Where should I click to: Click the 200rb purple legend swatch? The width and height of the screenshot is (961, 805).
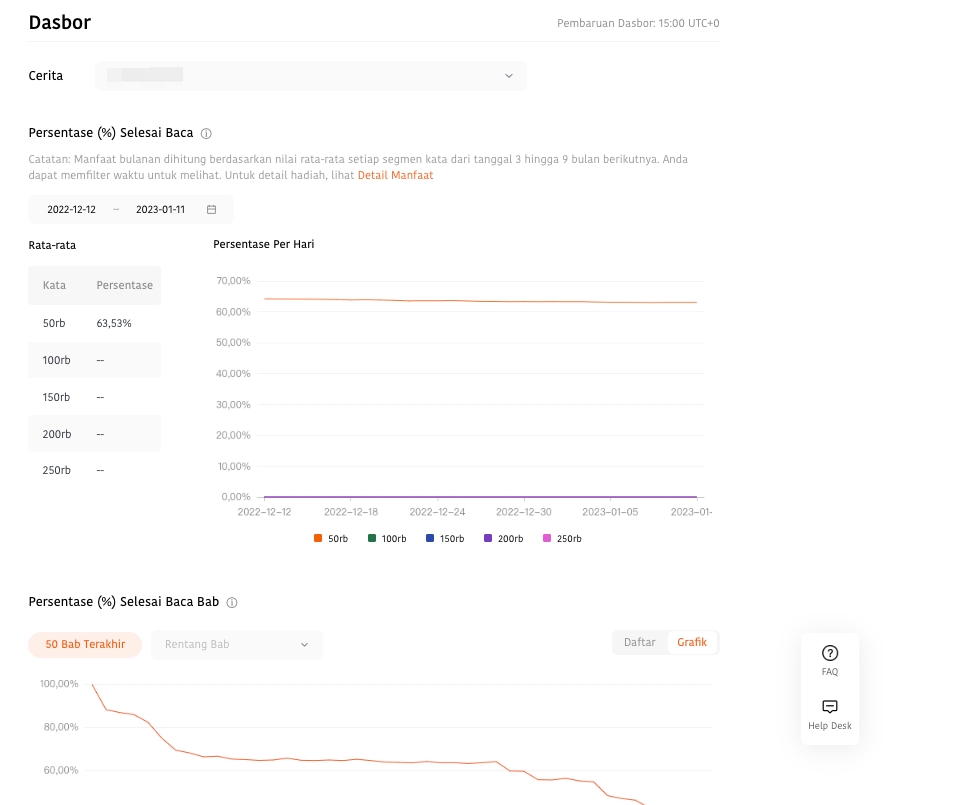[488, 539]
